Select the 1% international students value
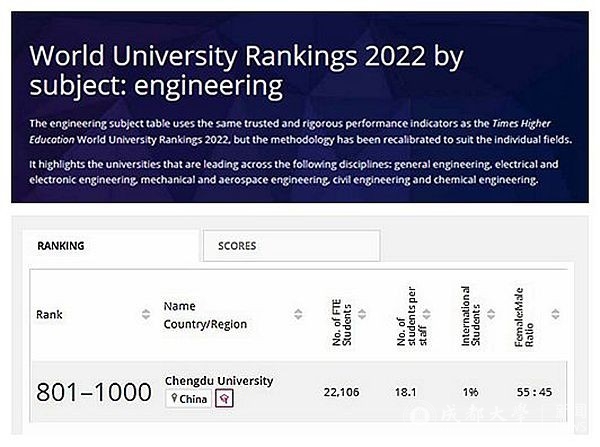Screen dimensions: 600x447 point(470,392)
